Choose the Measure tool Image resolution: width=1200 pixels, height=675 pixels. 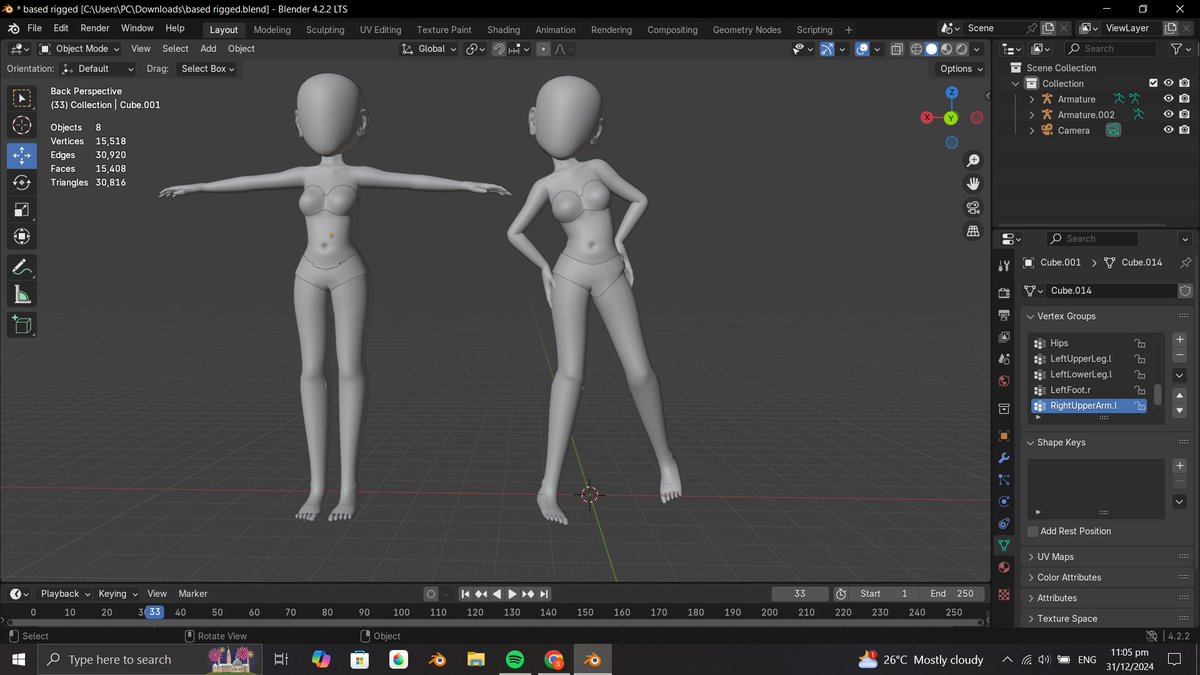[21, 295]
